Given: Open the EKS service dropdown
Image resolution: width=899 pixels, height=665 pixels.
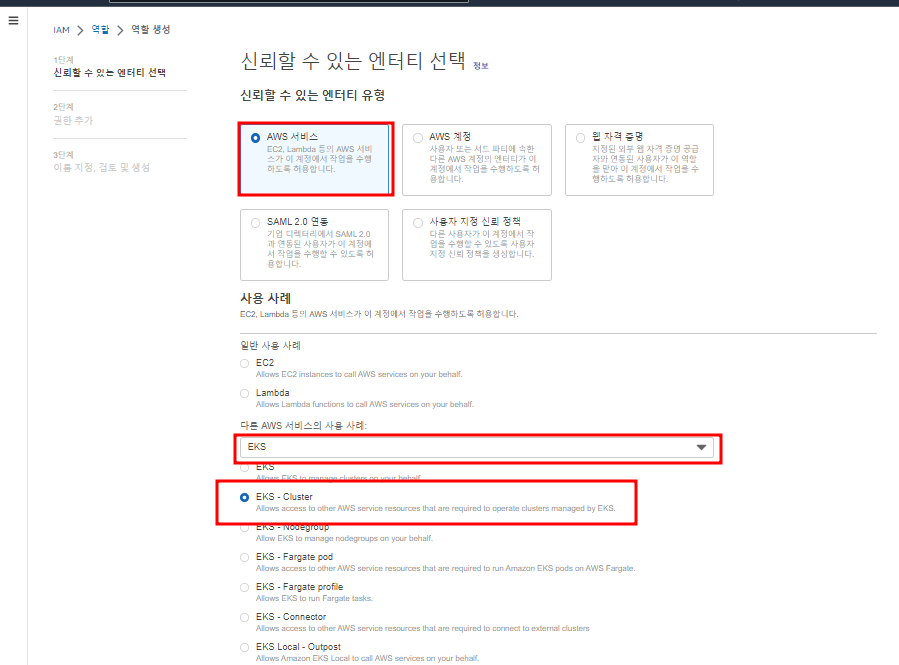Looking at the screenshot, I should click(x=477, y=447).
